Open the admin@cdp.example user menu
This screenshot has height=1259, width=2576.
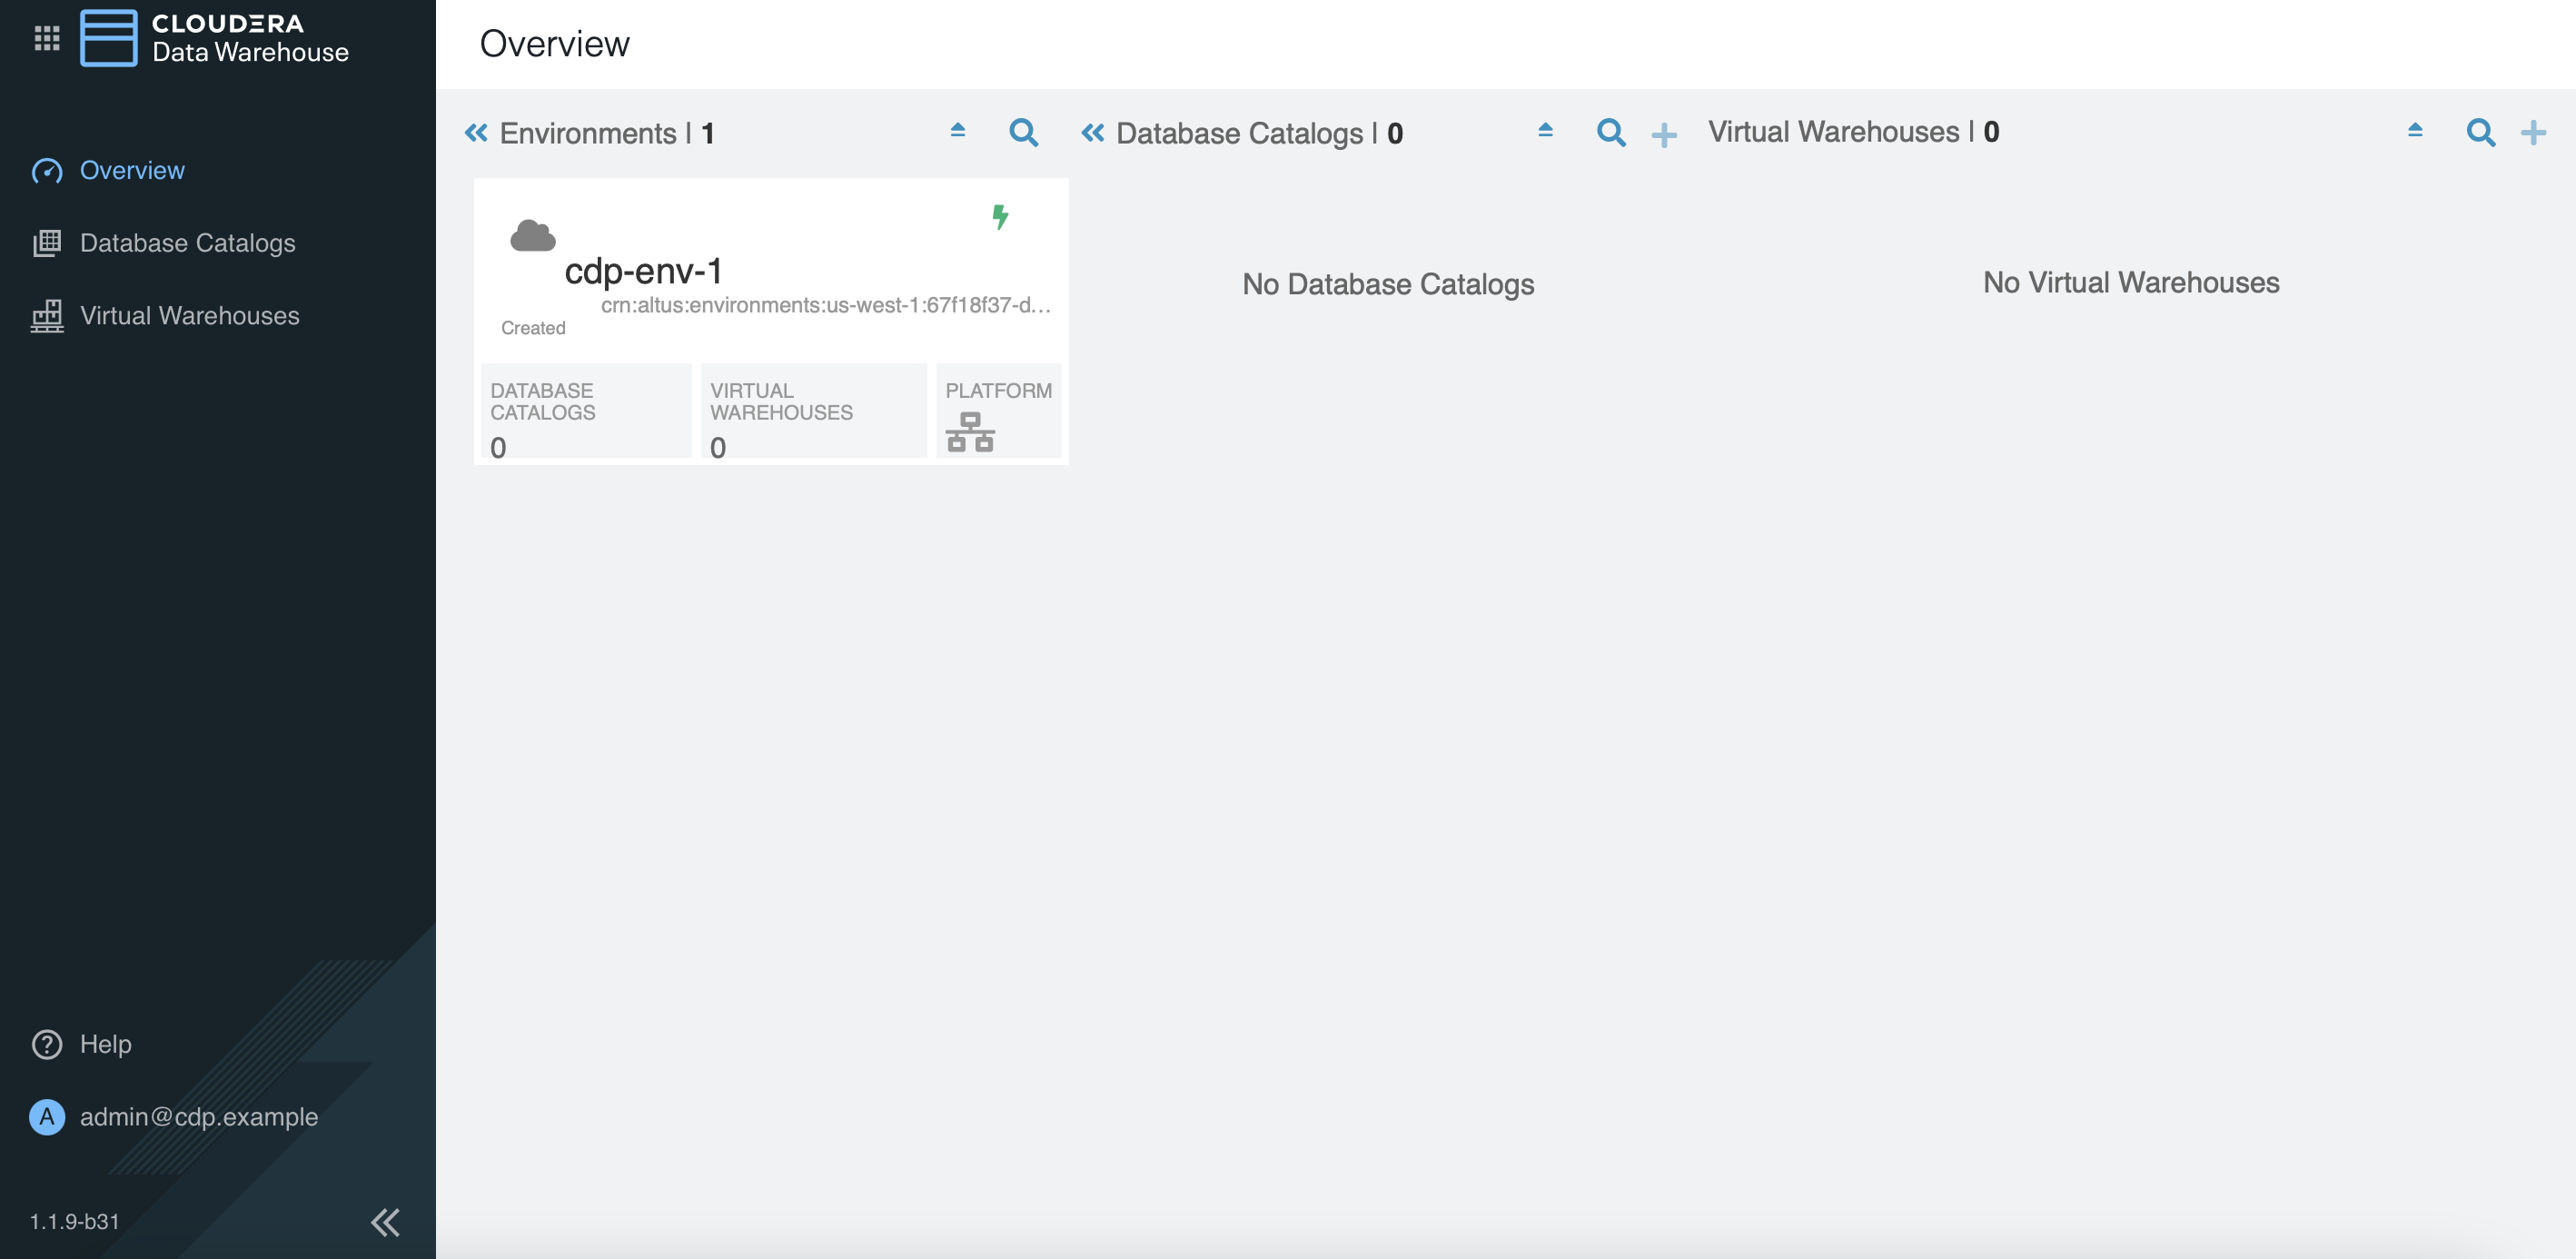point(198,1116)
